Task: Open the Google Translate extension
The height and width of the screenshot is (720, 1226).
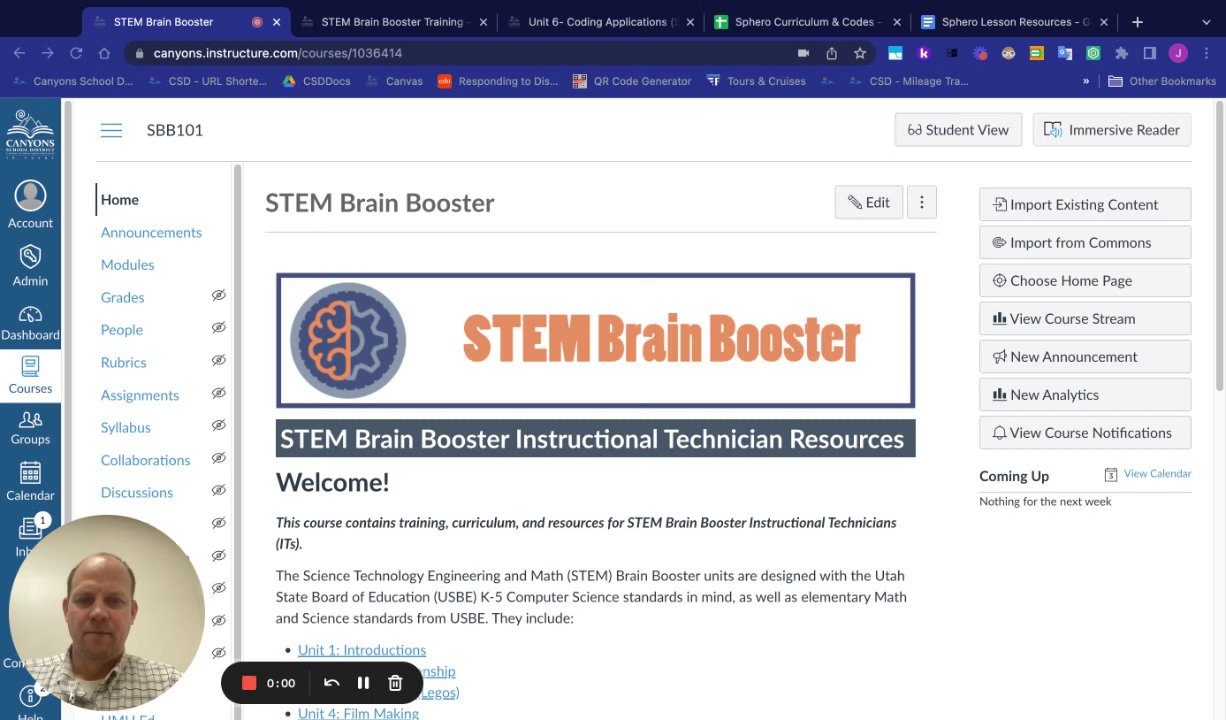Action: [1065, 53]
